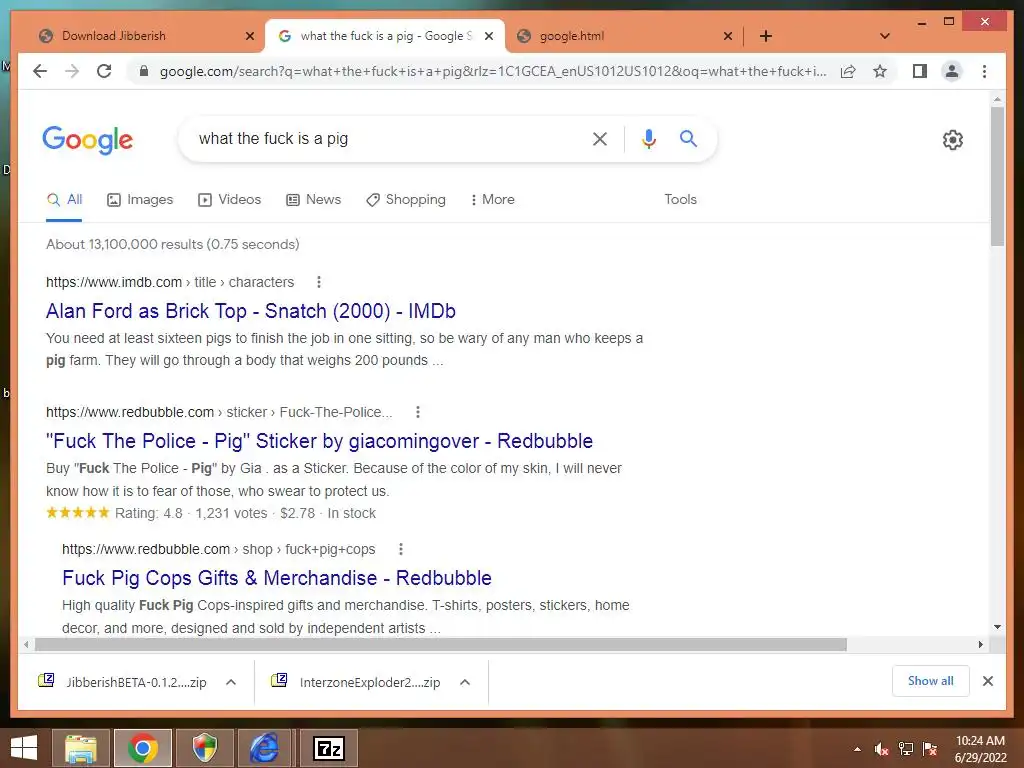This screenshot has height=768, width=1024.
Task: Show hidden system tray icons
Action: click(857, 749)
